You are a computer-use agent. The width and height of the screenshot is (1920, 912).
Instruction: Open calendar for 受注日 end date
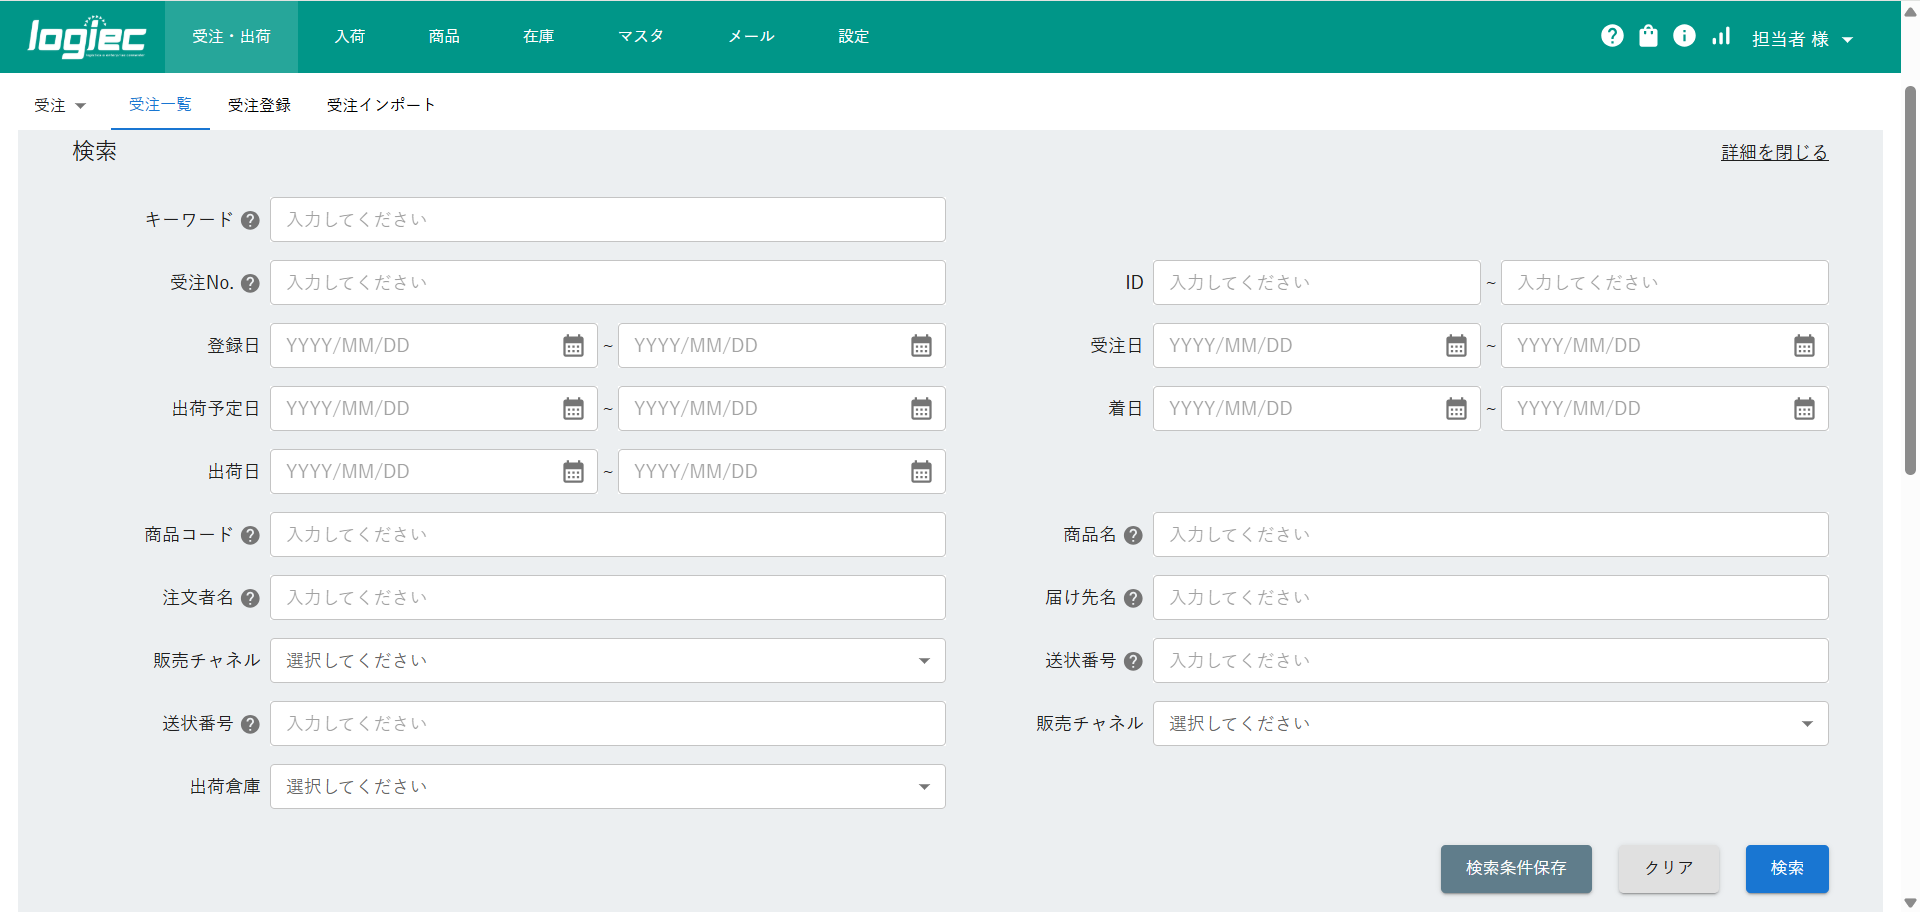coord(1804,346)
